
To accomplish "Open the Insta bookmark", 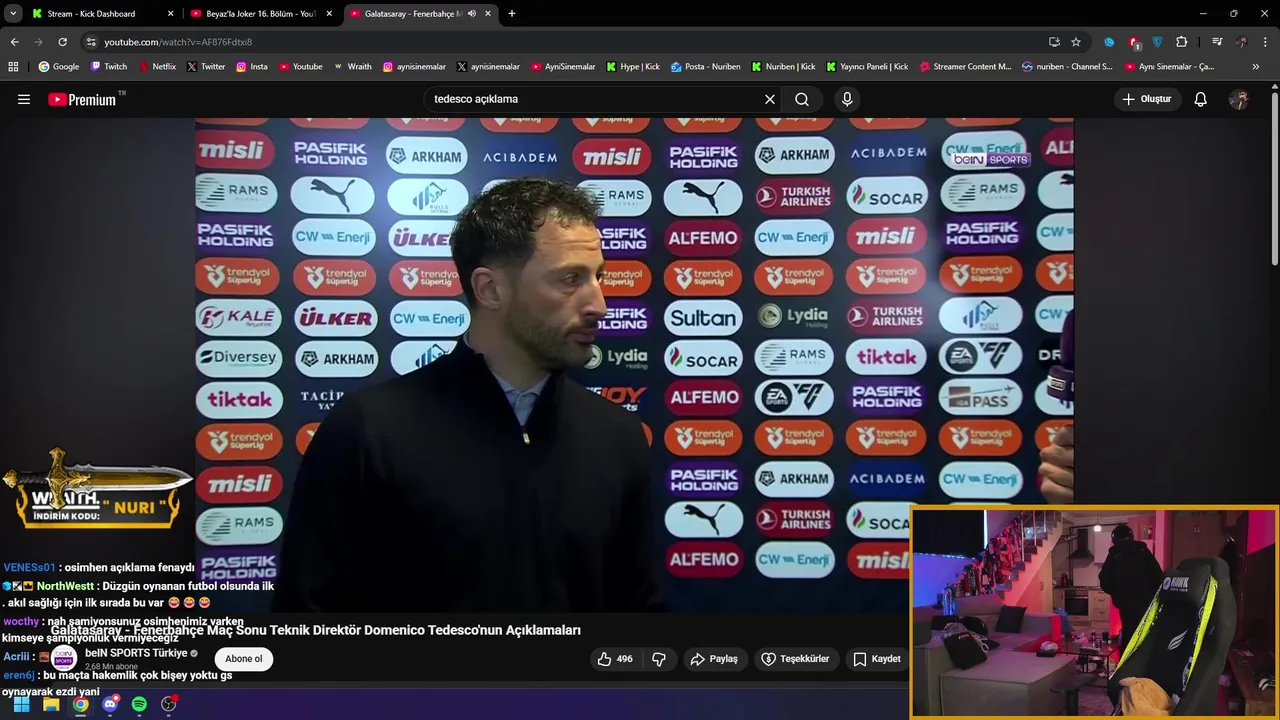I will 252,67.
